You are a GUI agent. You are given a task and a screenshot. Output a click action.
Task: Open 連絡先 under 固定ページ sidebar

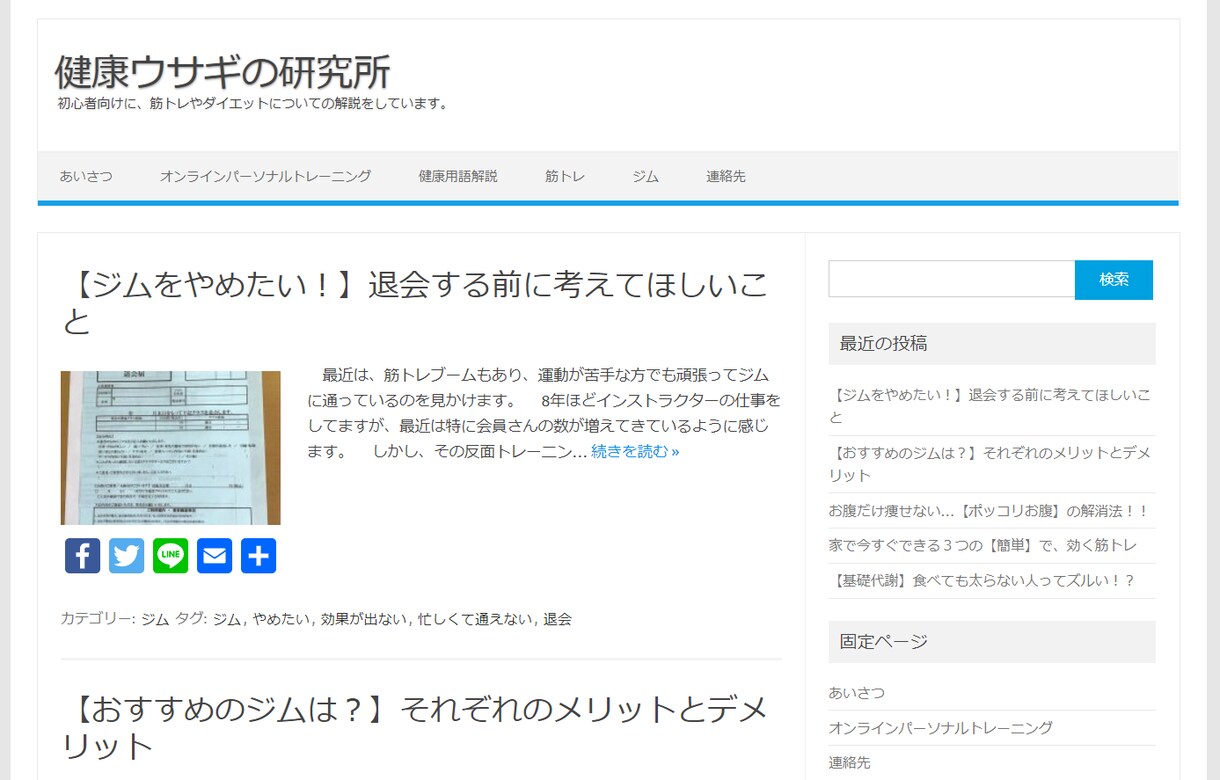click(849, 762)
